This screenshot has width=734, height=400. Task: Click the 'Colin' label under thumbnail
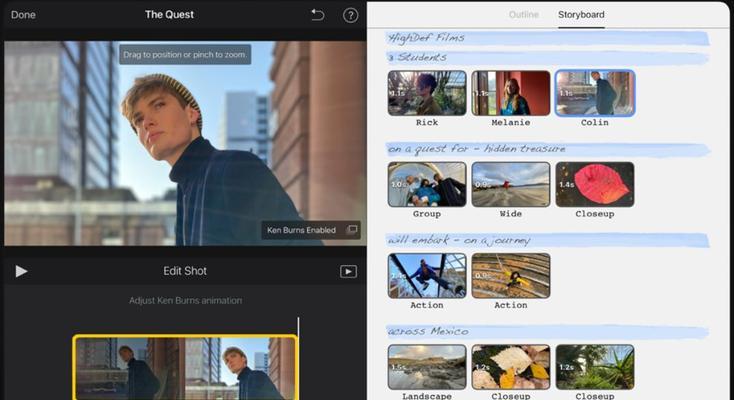pyautogui.click(x=595, y=122)
